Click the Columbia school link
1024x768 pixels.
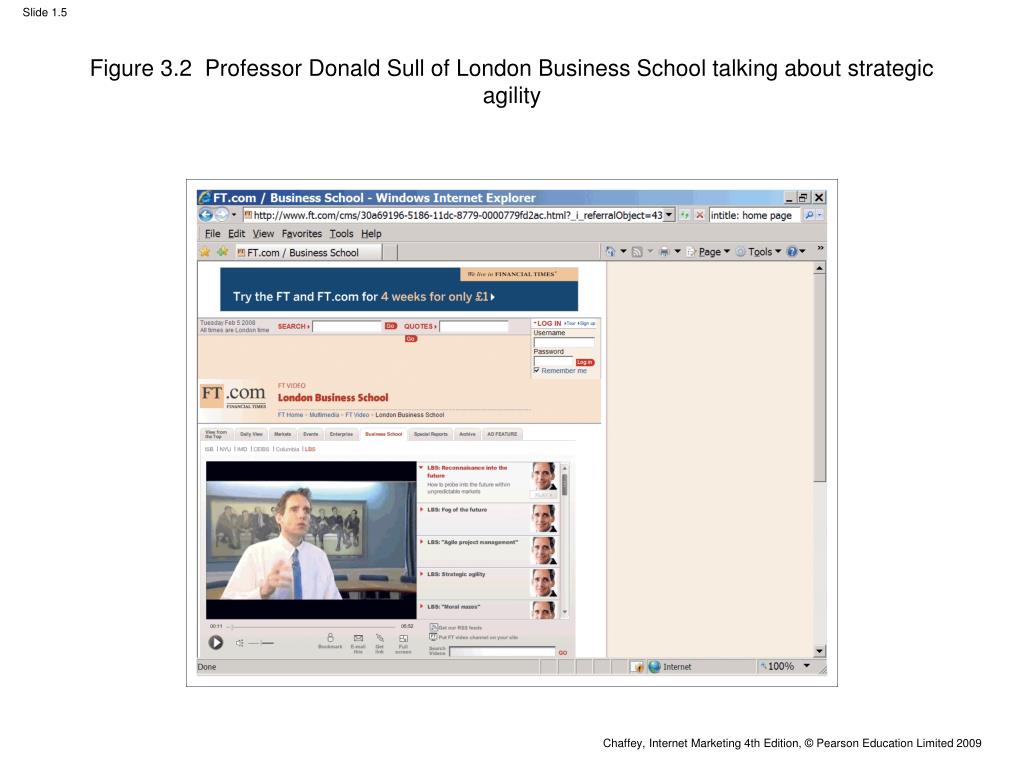coord(287,449)
